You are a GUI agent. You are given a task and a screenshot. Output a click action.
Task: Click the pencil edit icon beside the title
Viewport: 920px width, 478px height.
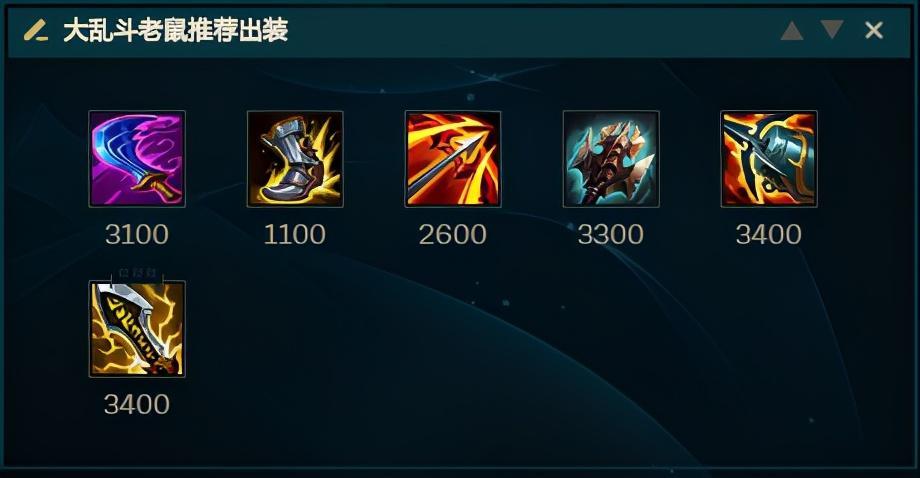point(36,30)
